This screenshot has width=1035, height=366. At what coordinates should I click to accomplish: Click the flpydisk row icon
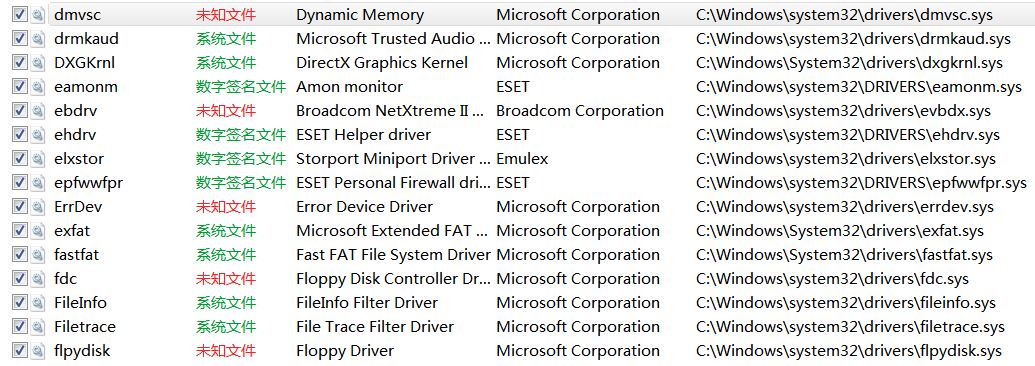pos(39,351)
